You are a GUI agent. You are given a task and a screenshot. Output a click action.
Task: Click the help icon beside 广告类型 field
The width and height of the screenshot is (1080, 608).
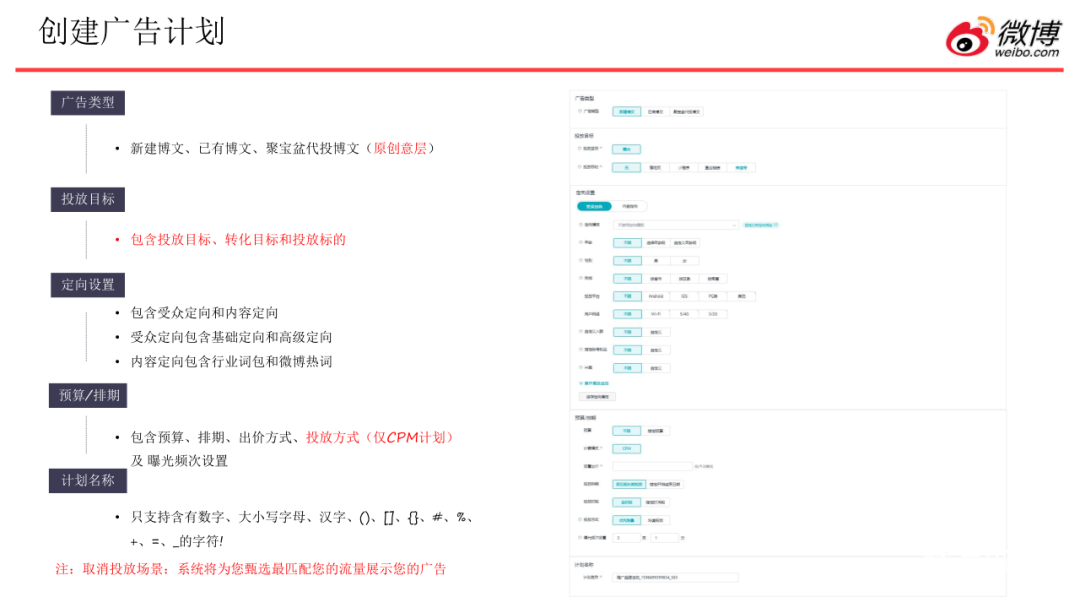(580, 112)
